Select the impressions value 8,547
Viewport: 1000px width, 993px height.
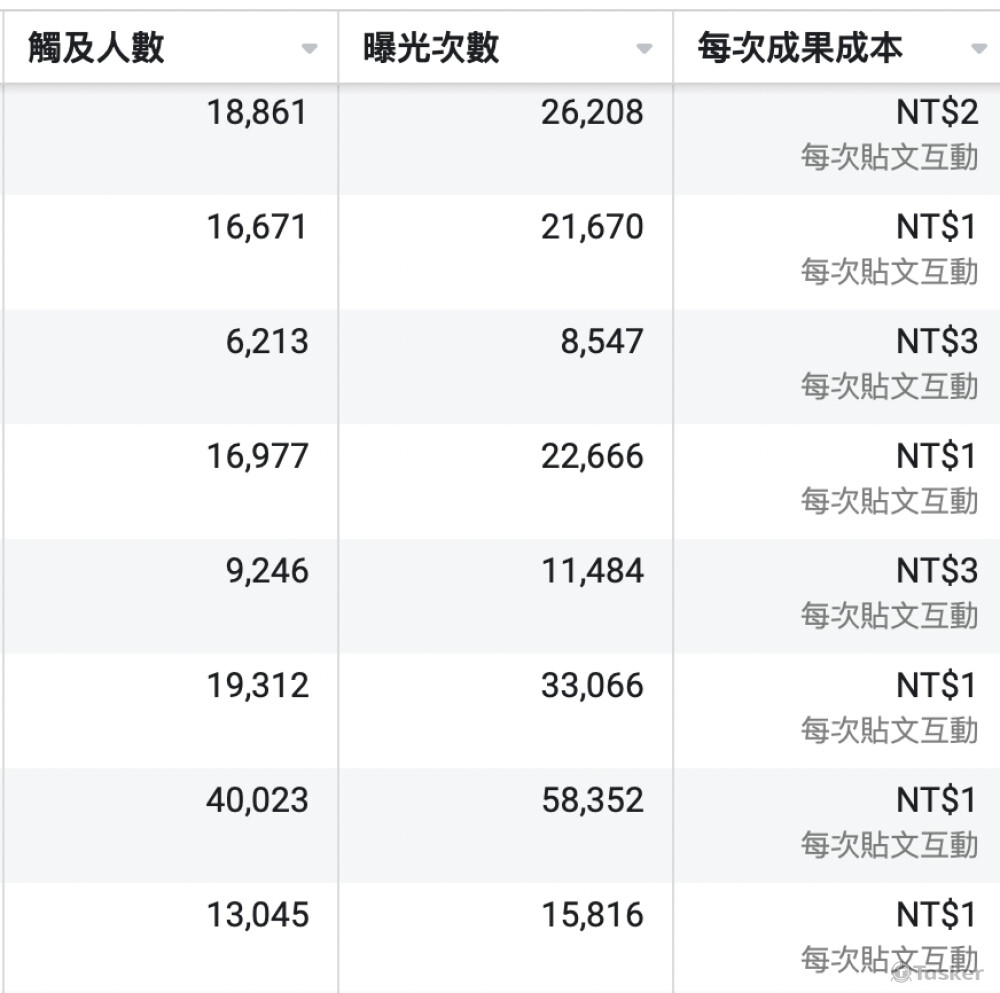(601, 342)
